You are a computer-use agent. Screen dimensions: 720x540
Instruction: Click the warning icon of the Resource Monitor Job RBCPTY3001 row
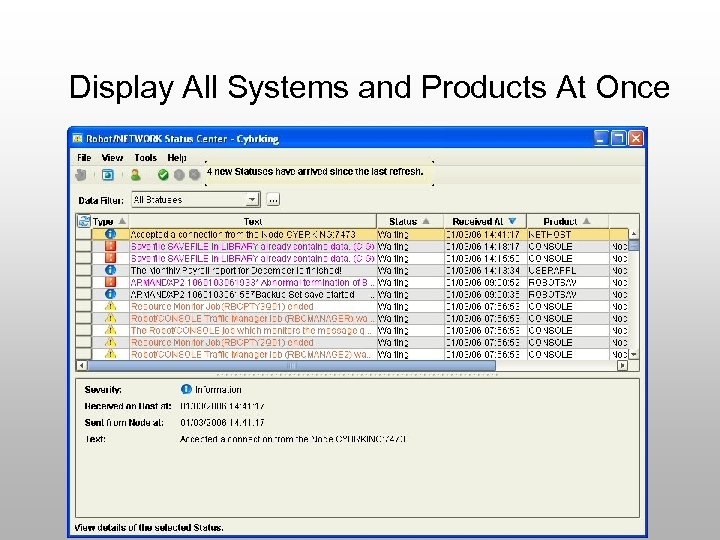pos(110,306)
